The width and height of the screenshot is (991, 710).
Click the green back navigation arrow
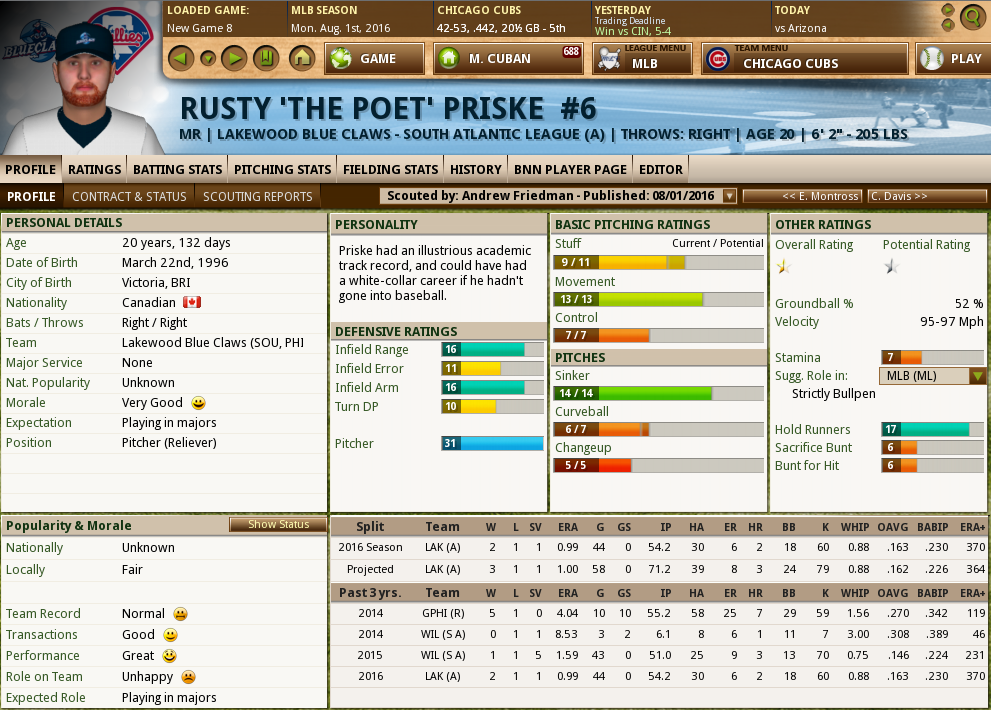179,58
